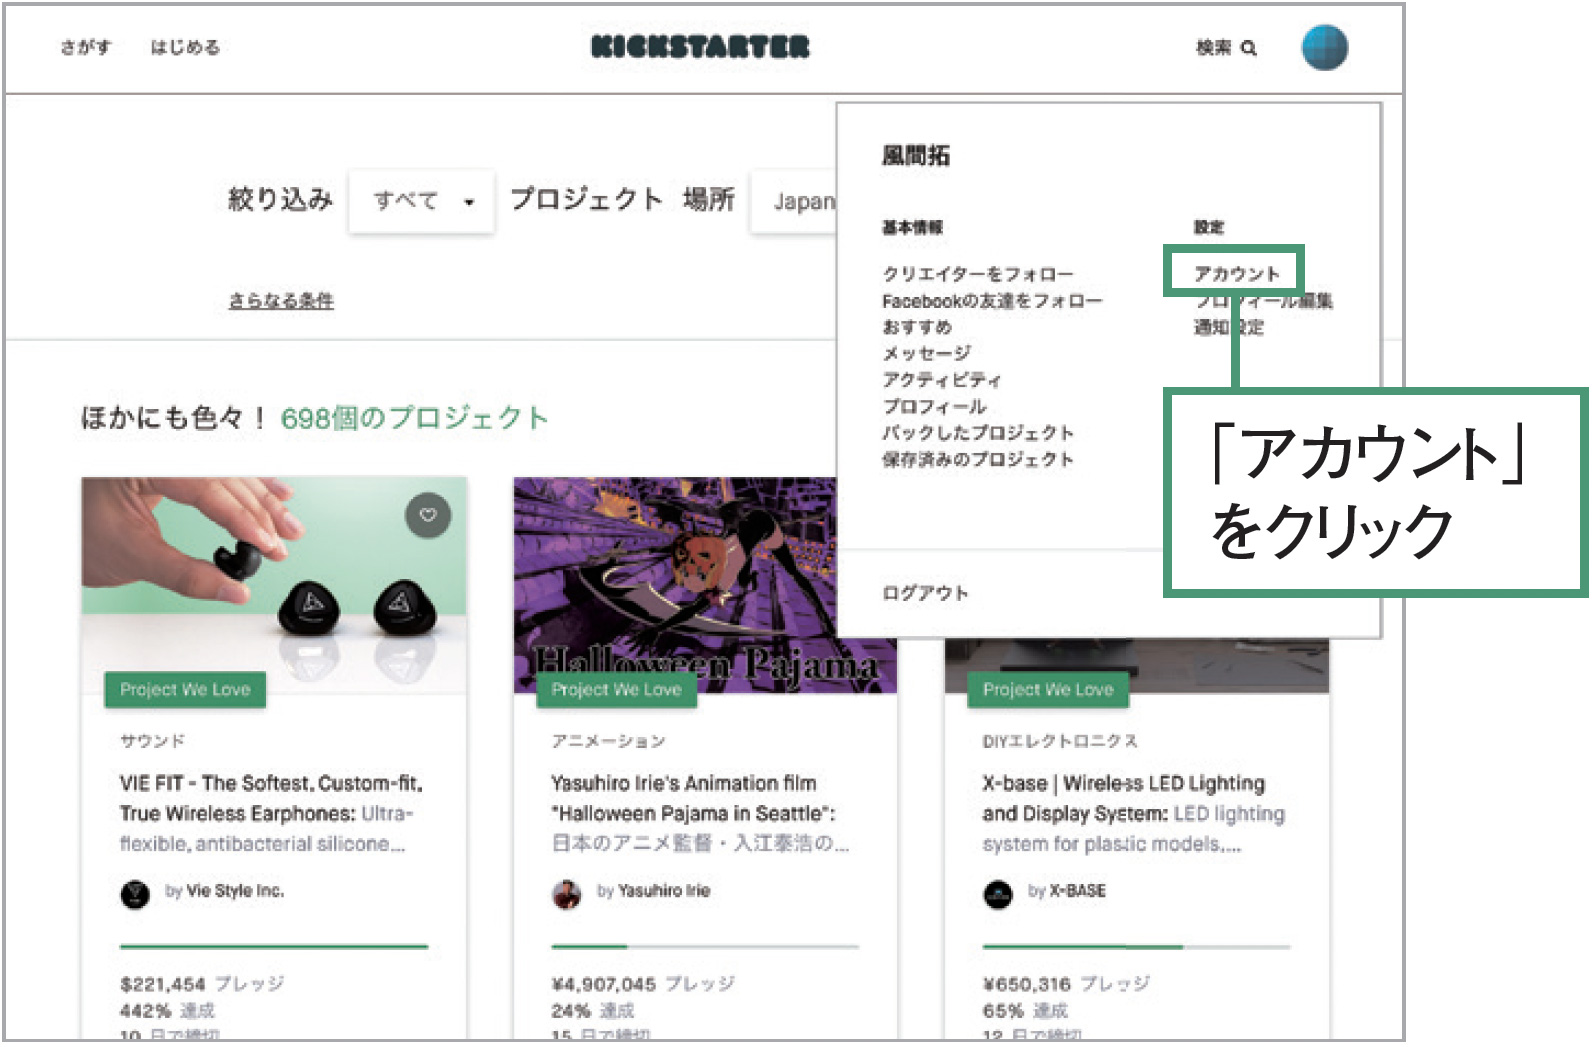1596x1047 pixels.
Task: Click the by Vie Style Inc. creator link
Action: point(224,891)
